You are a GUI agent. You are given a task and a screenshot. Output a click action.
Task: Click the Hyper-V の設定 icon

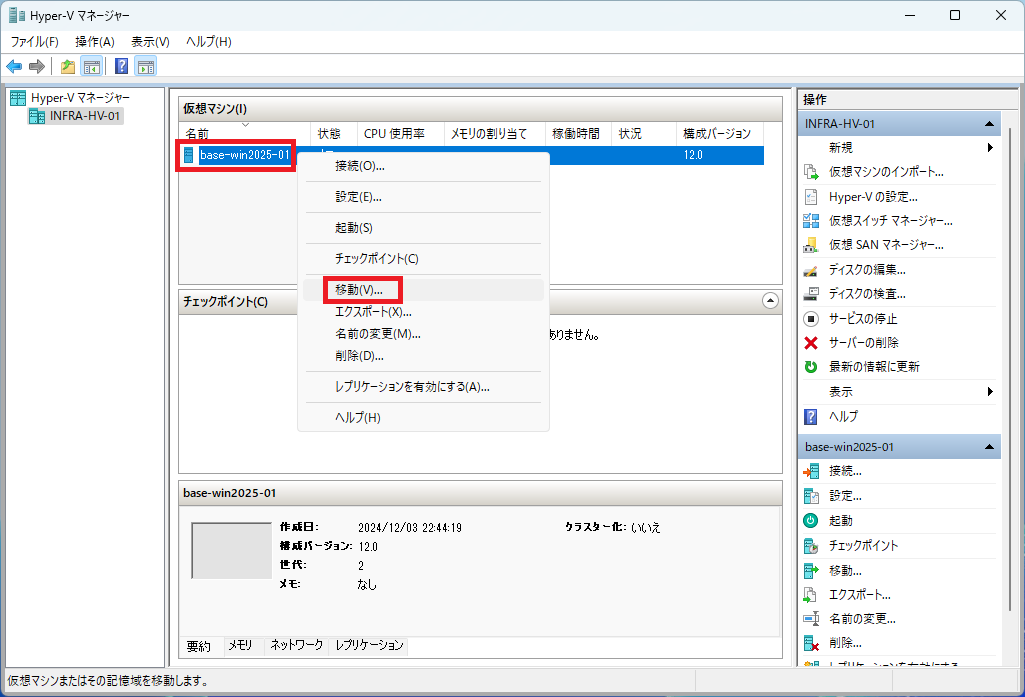pos(811,197)
